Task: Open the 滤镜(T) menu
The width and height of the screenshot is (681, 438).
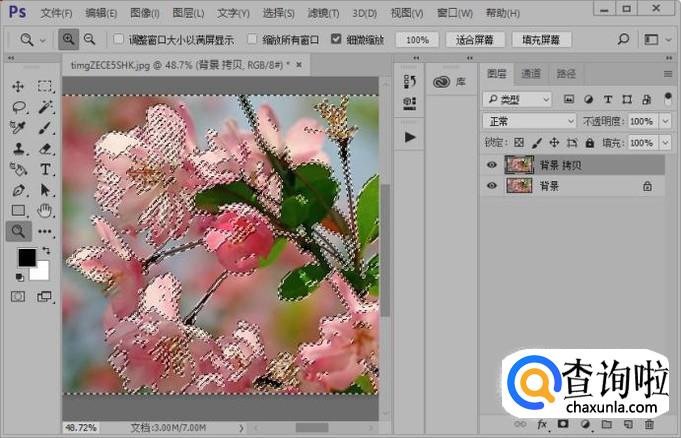Action: (324, 13)
